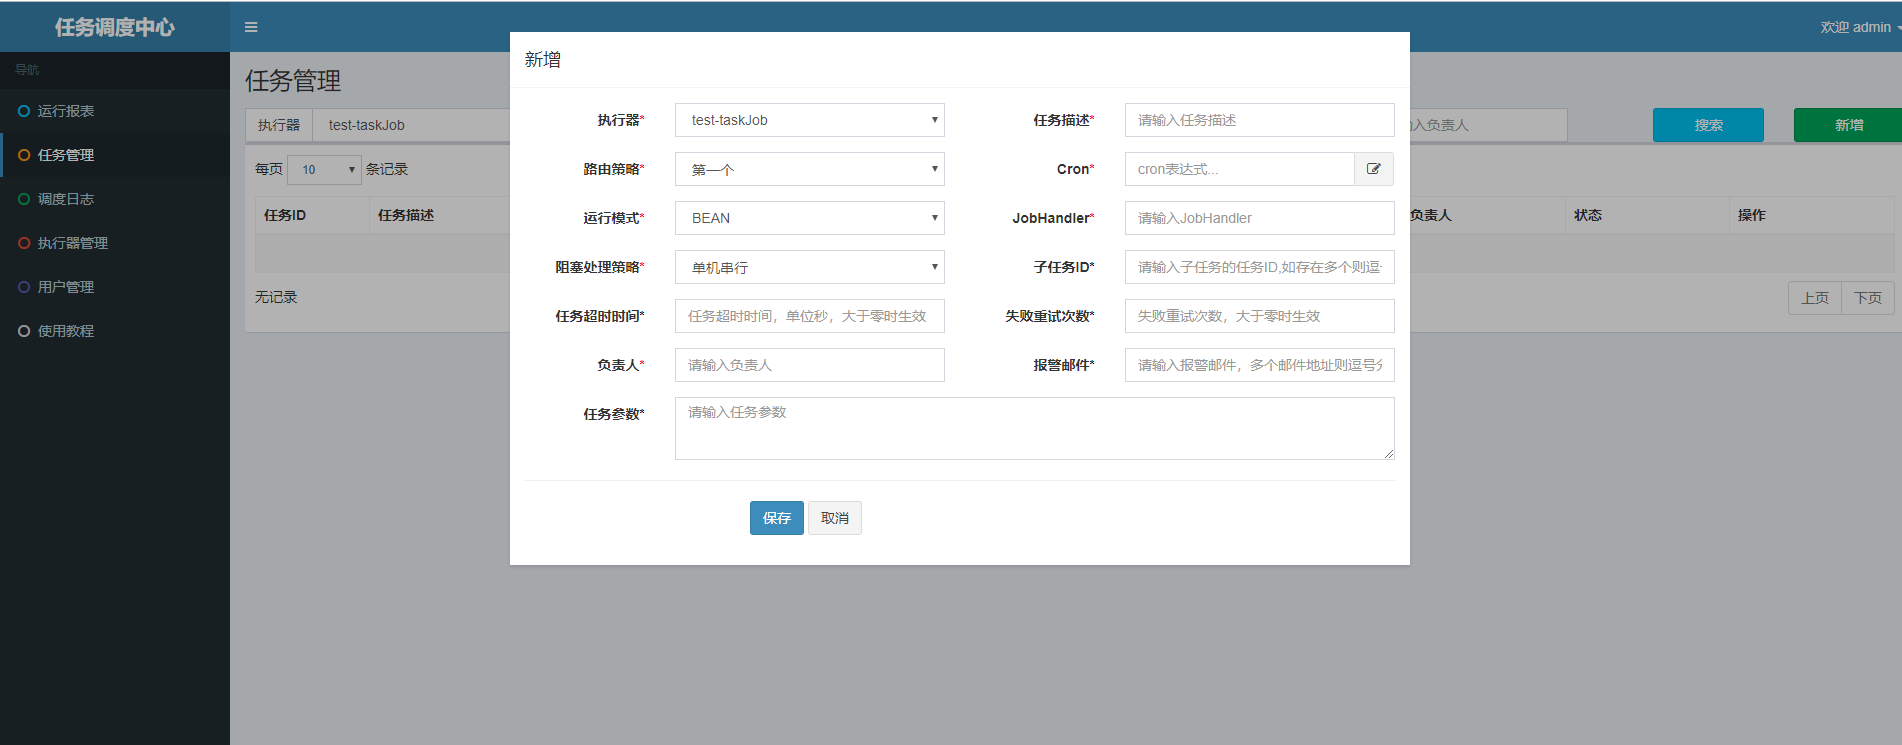This screenshot has height=745, width=1902.
Task: Open 使用教程 in the sidebar
Action: pyautogui.click(x=115, y=331)
